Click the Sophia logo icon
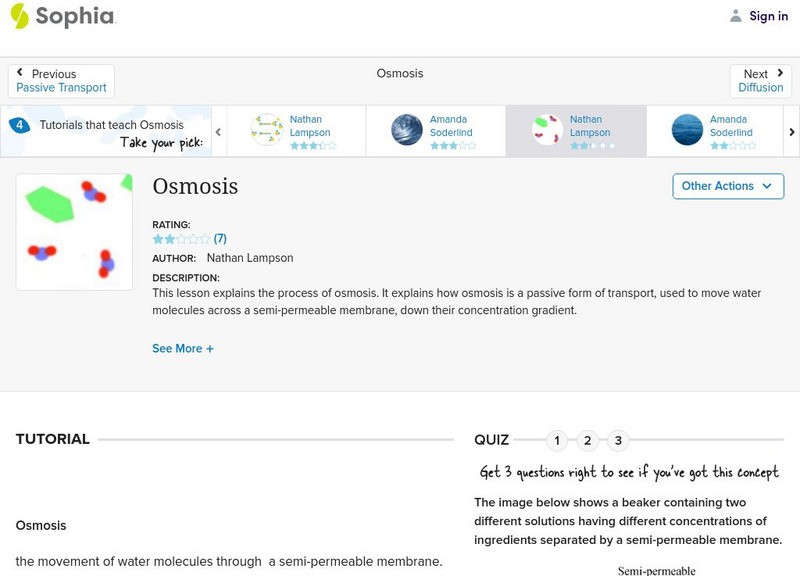800x576 pixels. click(20, 16)
